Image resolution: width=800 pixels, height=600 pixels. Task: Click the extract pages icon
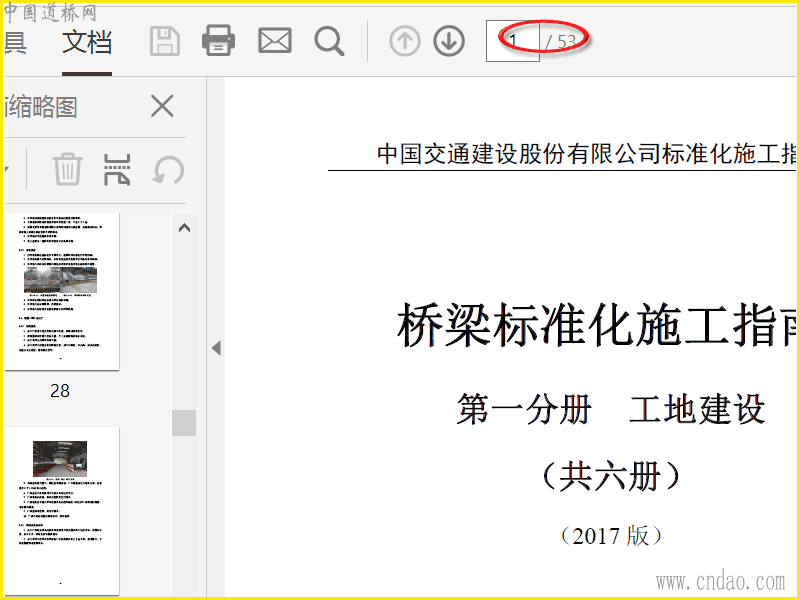coord(117,169)
